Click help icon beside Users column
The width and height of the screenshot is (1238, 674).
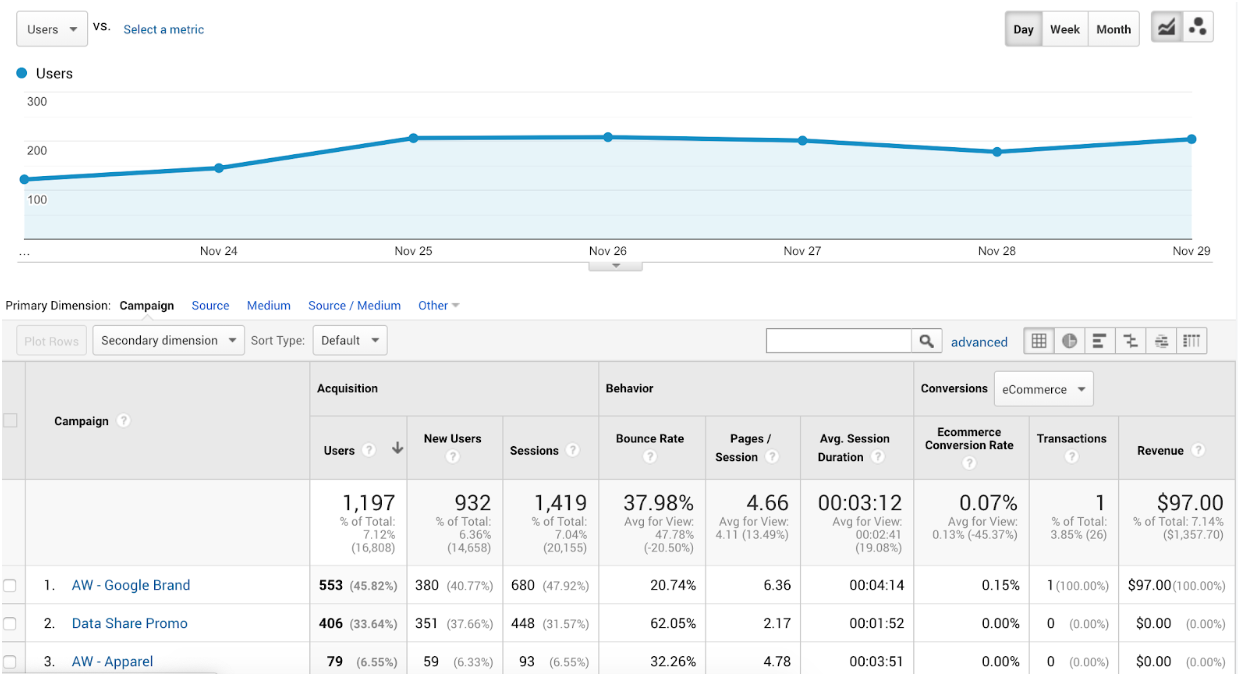click(369, 450)
